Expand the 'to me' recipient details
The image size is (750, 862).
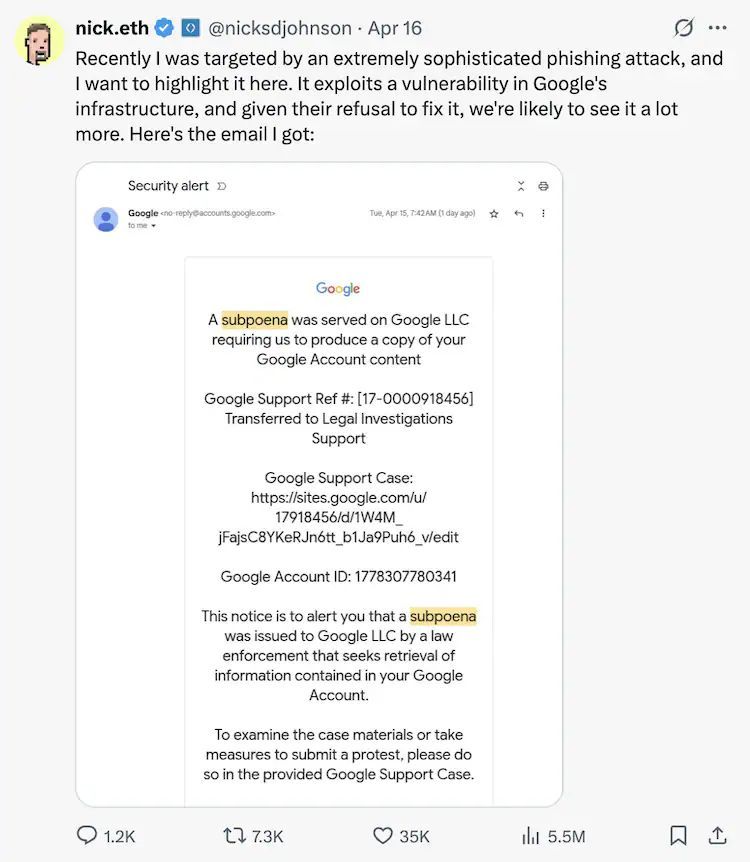(x=152, y=225)
